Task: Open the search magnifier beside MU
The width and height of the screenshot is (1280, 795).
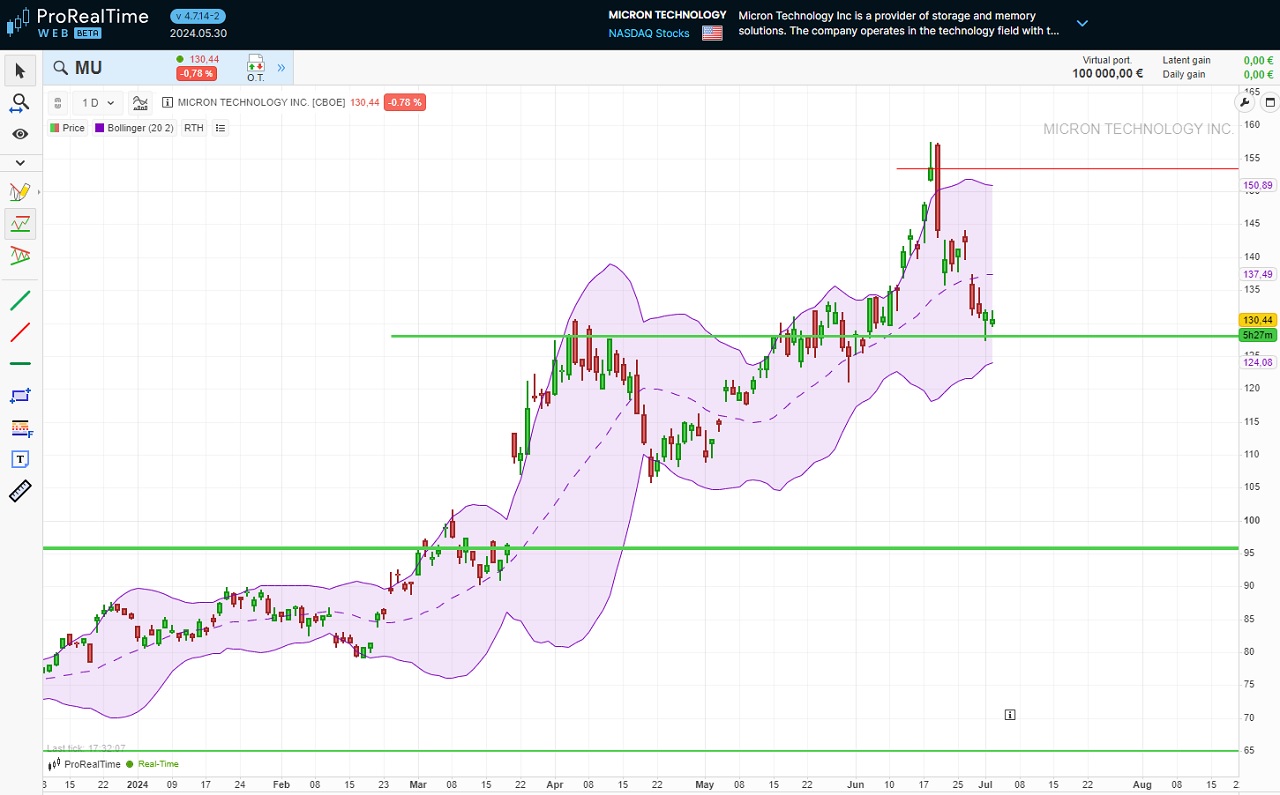Action: pos(60,68)
